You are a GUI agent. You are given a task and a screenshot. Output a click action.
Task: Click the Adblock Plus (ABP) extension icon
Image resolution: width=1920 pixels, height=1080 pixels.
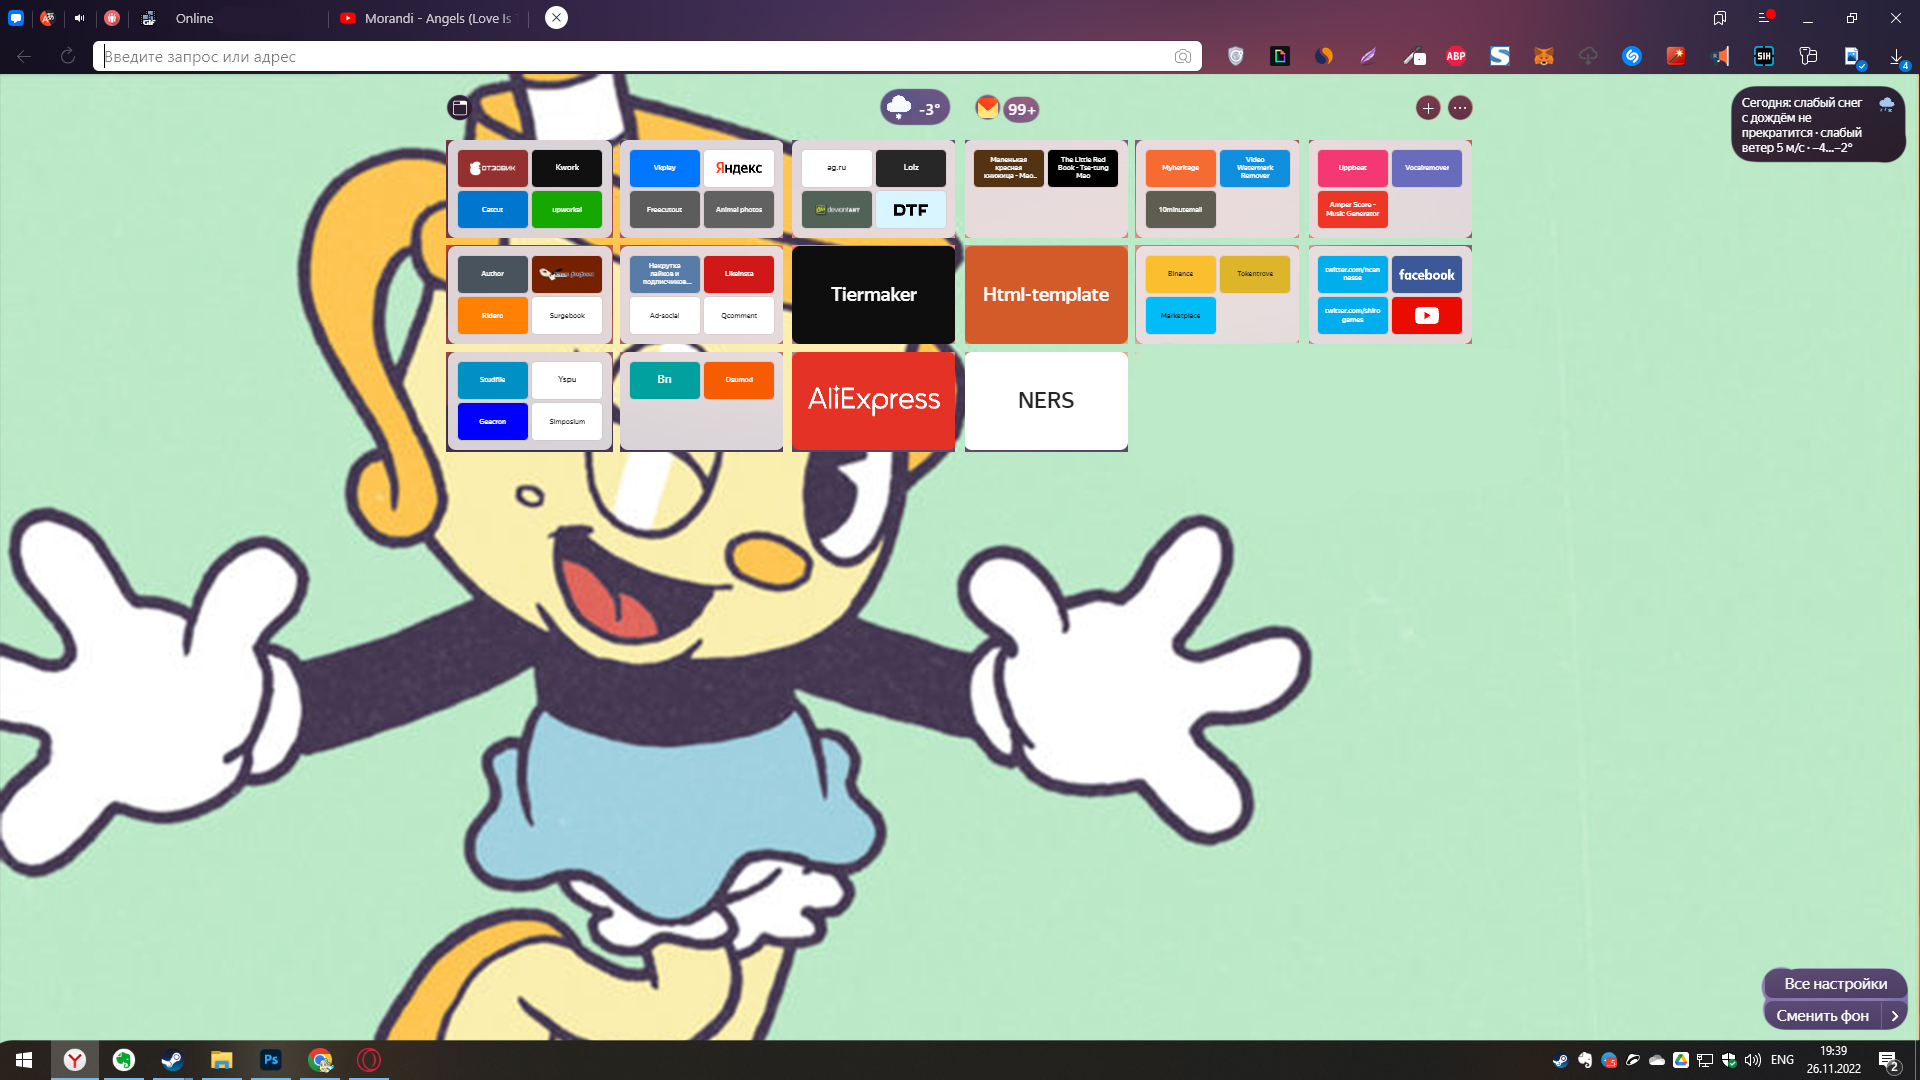1456,56
